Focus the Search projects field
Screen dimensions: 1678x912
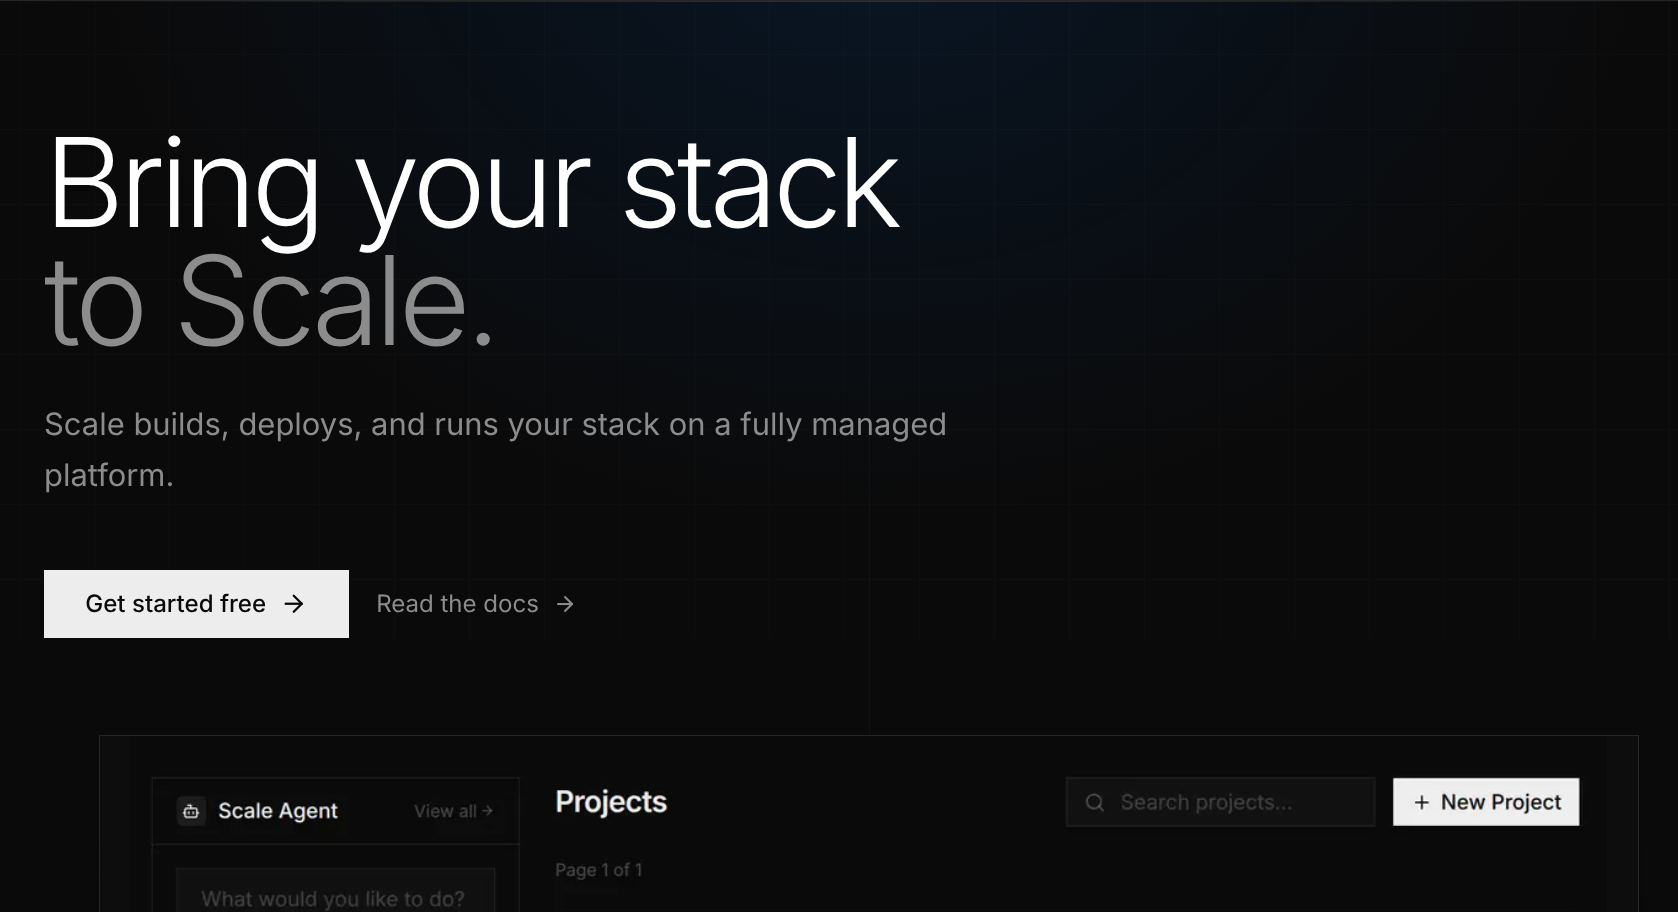pos(1220,802)
